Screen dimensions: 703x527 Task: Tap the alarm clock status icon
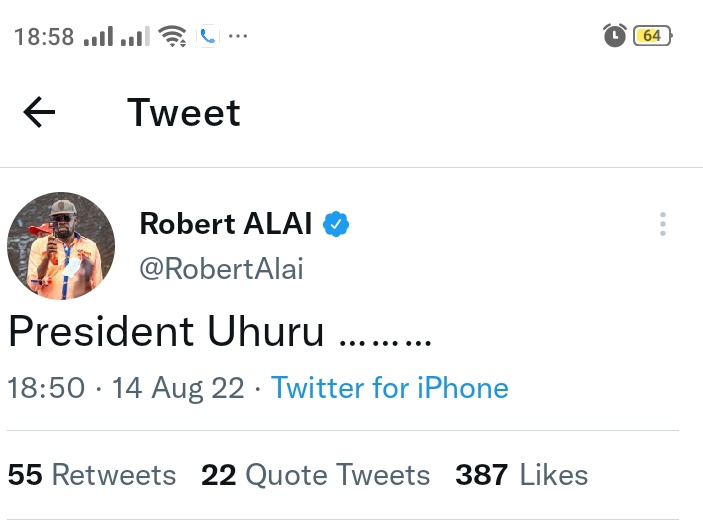tap(614, 36)
